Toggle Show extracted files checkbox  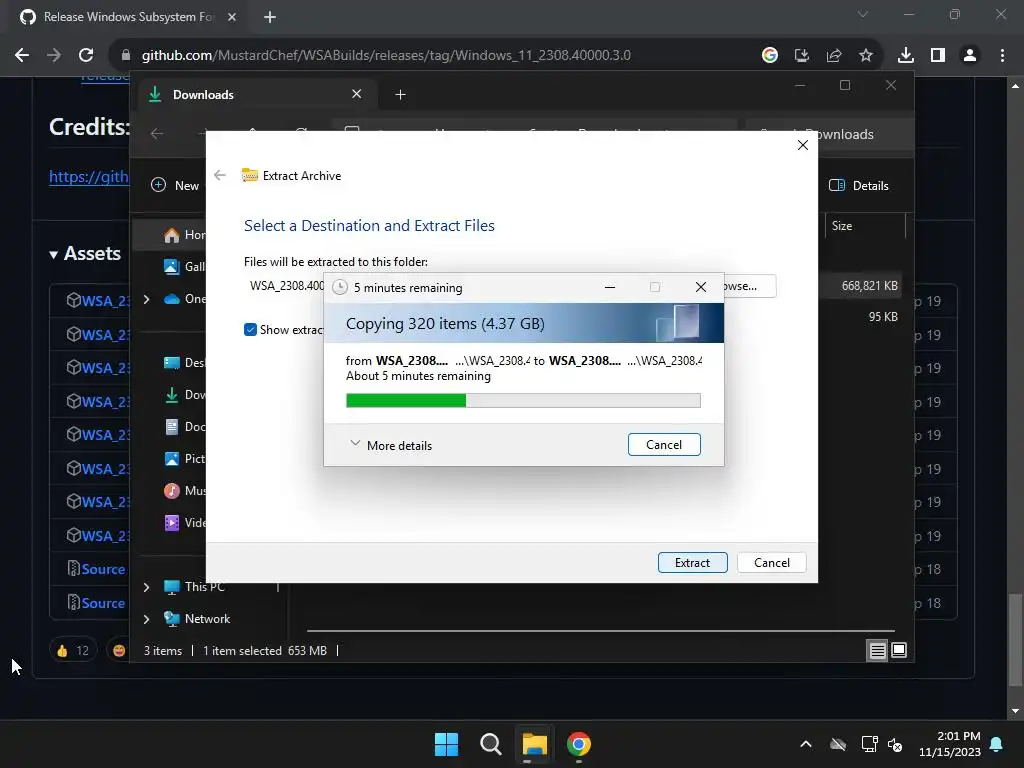pos(250,330)
